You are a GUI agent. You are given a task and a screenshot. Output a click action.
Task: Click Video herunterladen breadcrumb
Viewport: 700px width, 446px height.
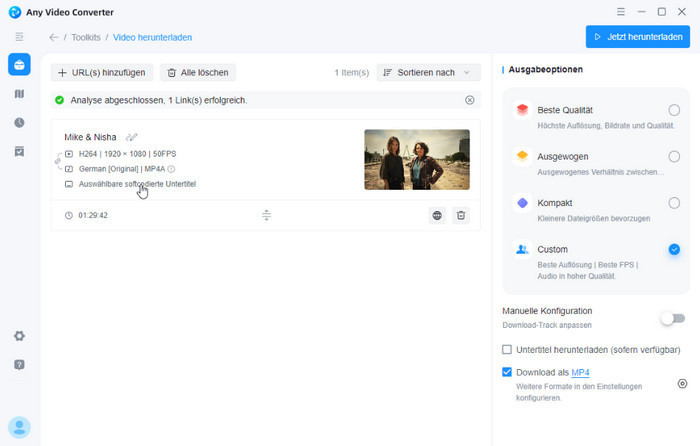tap(152, 38)
